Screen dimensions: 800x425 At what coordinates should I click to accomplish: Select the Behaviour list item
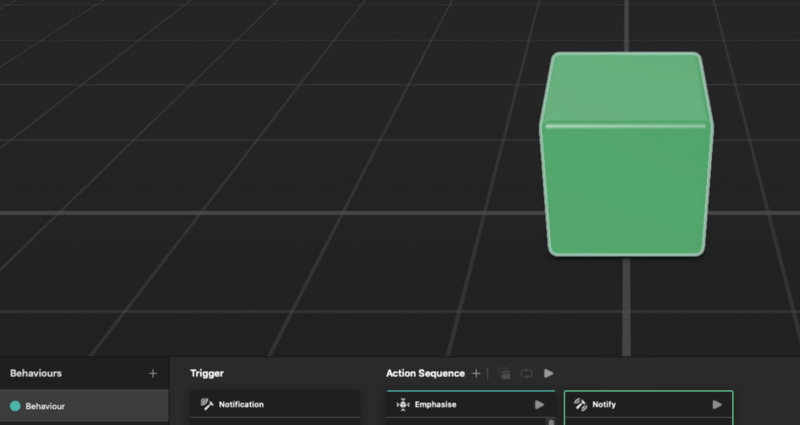[84, 406]
